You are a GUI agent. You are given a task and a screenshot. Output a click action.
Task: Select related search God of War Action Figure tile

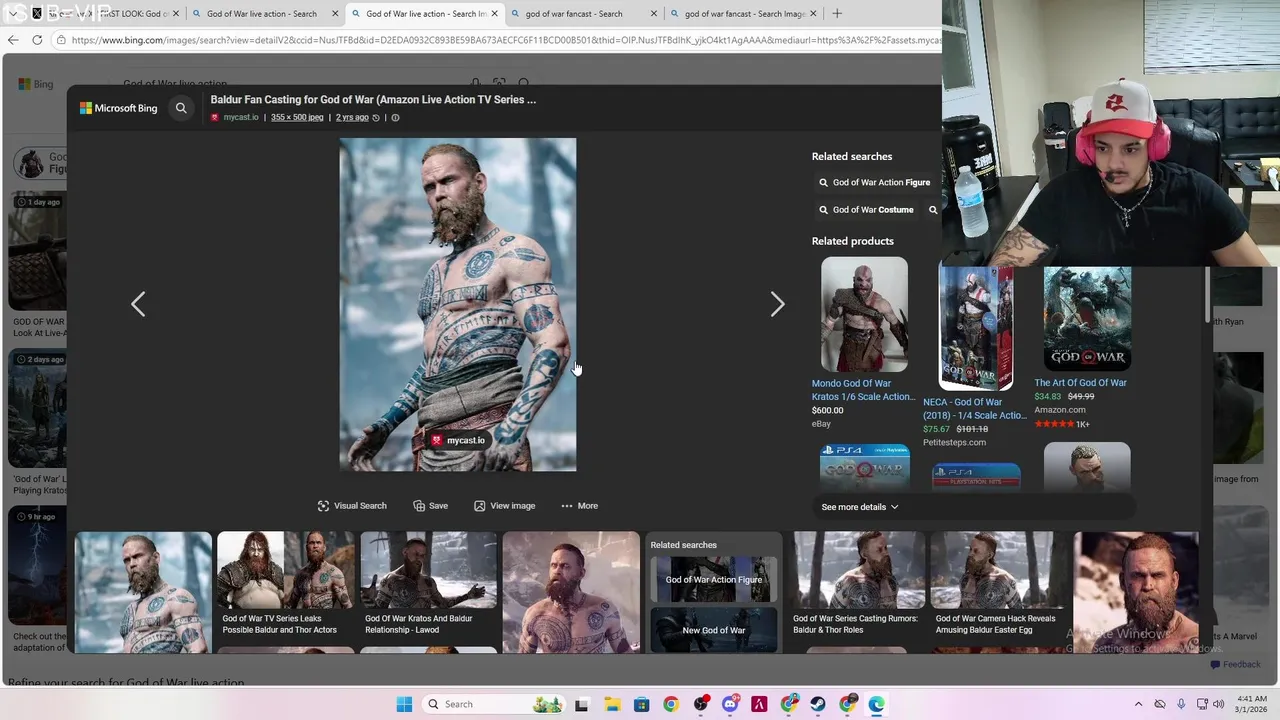pyautogui.click(x=714, y=580)
